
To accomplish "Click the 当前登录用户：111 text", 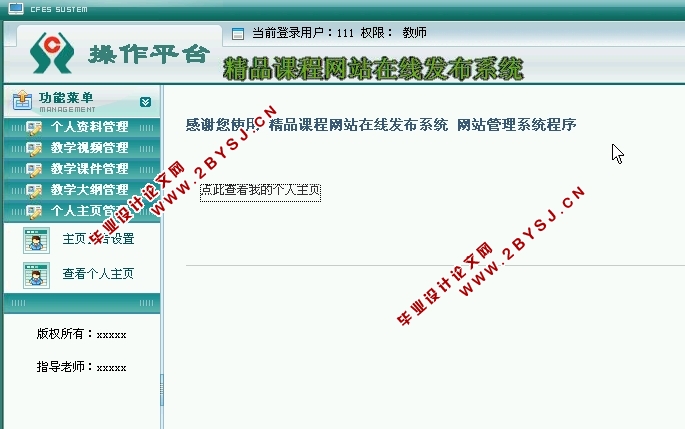I will point(303,33).
